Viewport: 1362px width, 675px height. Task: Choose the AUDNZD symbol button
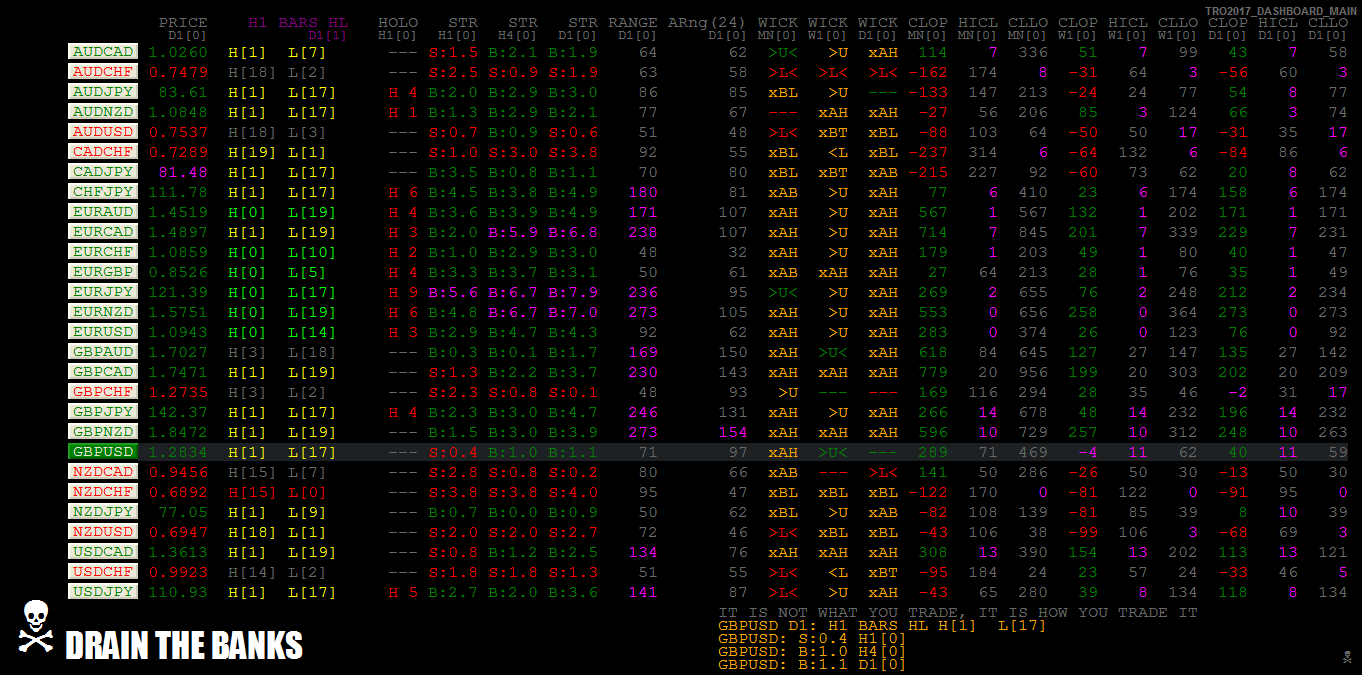[x=103, y=111]
